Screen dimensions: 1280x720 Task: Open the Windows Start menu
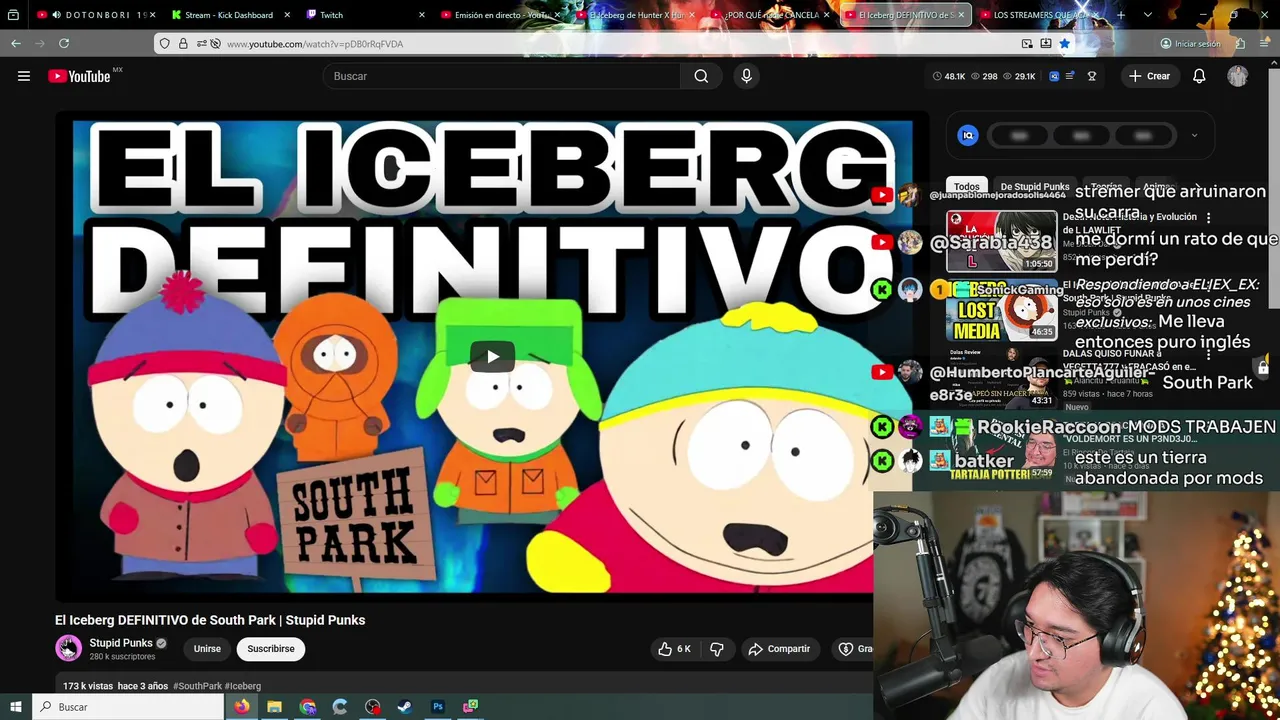coord(15,707)
